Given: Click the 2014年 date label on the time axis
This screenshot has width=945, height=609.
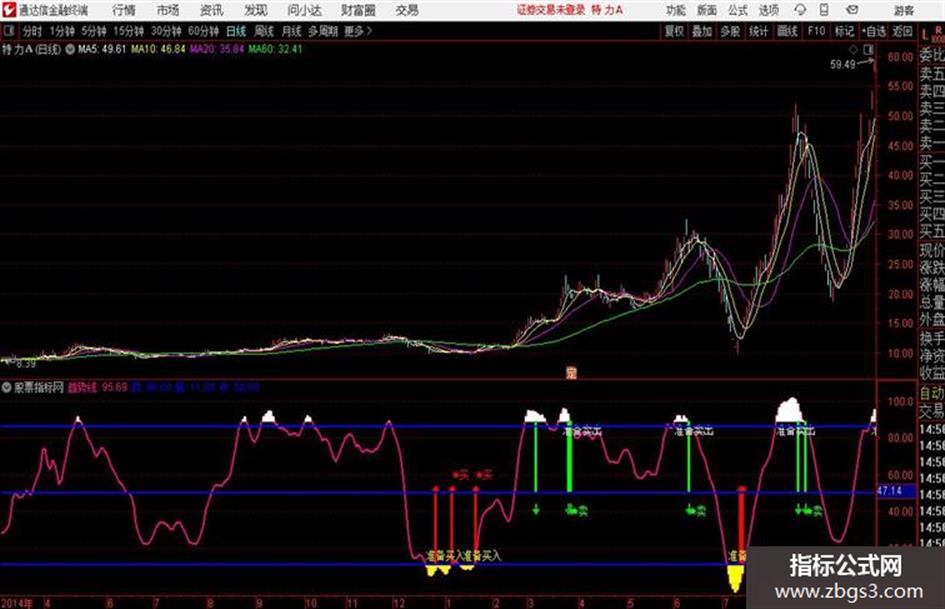Looking at the screenshot, I should [17, 603].
